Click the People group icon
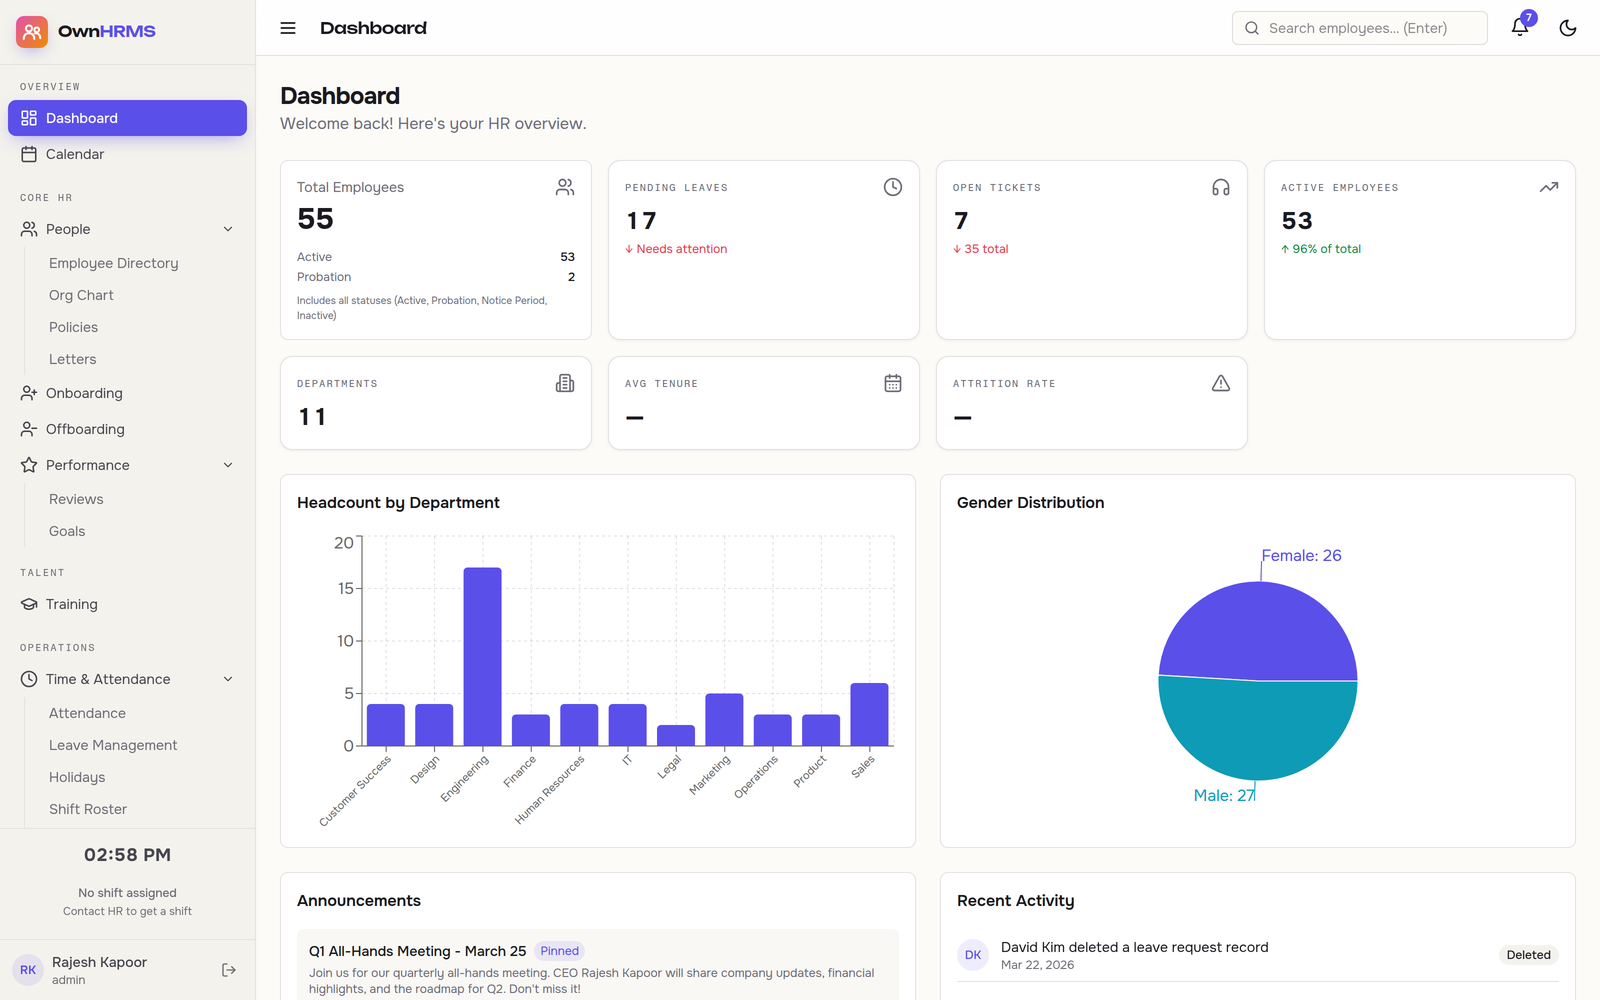1600x1000 pixels. (29, 229)
